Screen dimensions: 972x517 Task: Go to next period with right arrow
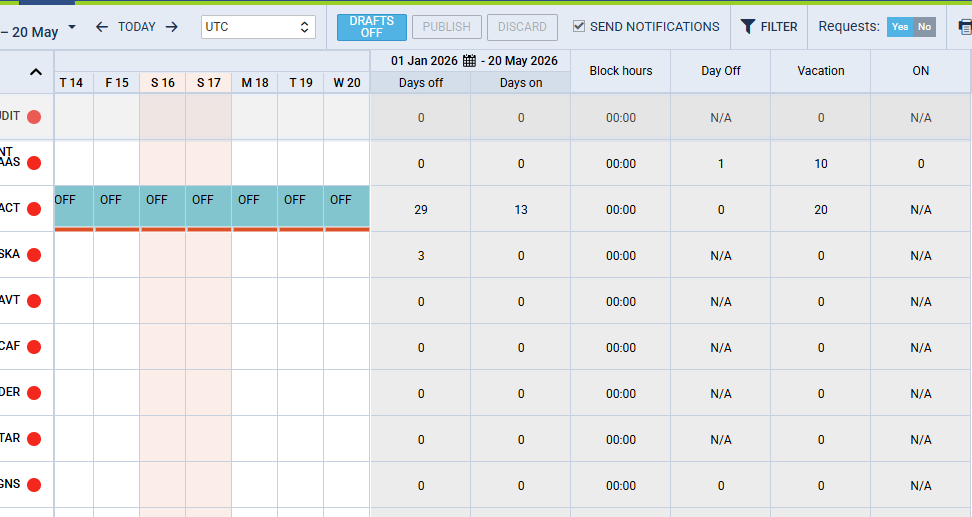[172, 27]
